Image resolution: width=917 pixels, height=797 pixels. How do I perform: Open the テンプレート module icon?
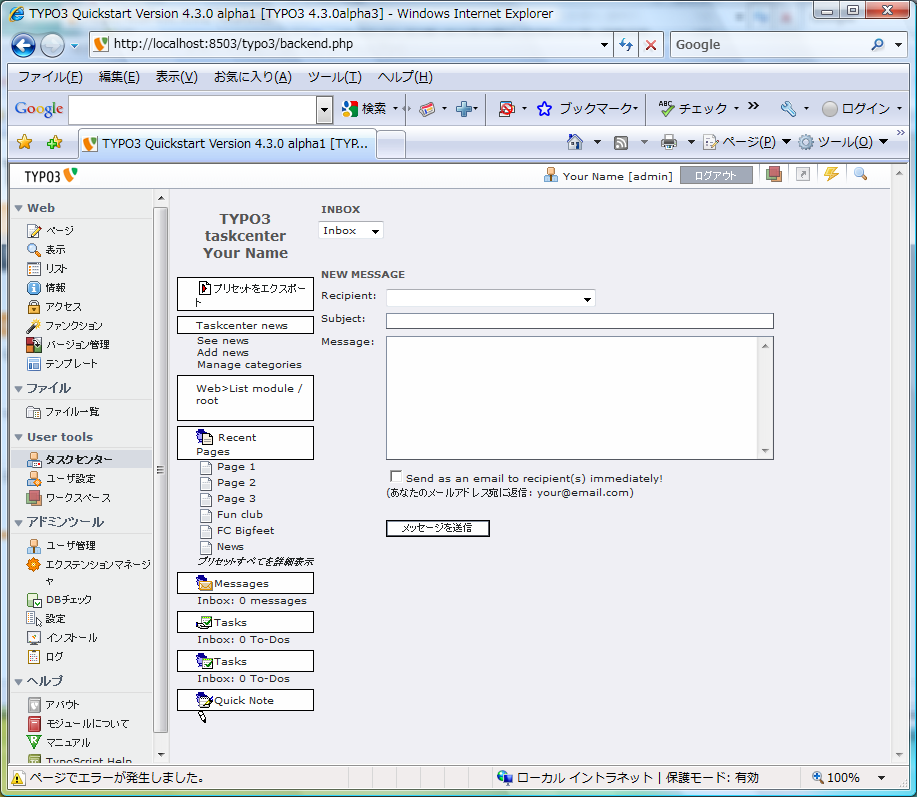point(34,364)
